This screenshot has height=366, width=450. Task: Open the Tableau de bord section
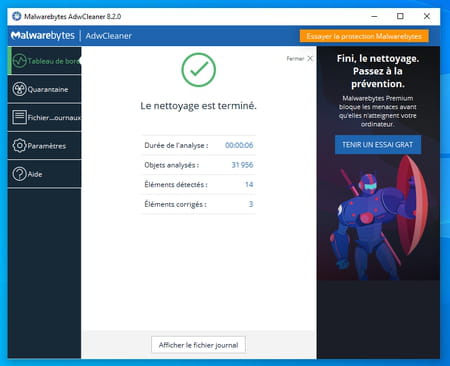pos(45,61)
